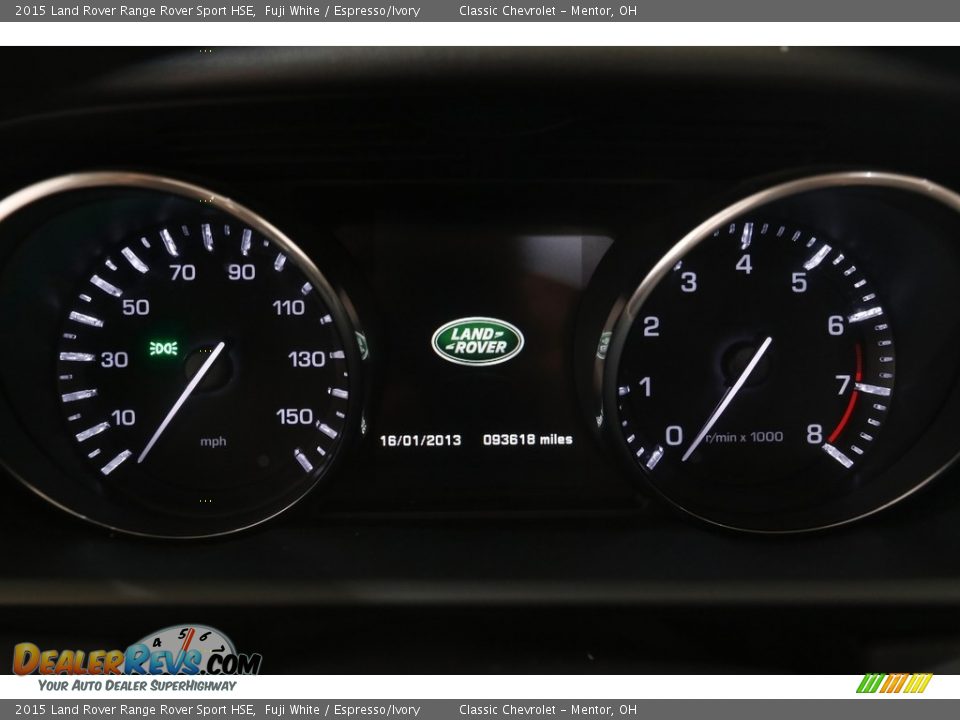Click the 130 mark on speedometer

(307, 359)
